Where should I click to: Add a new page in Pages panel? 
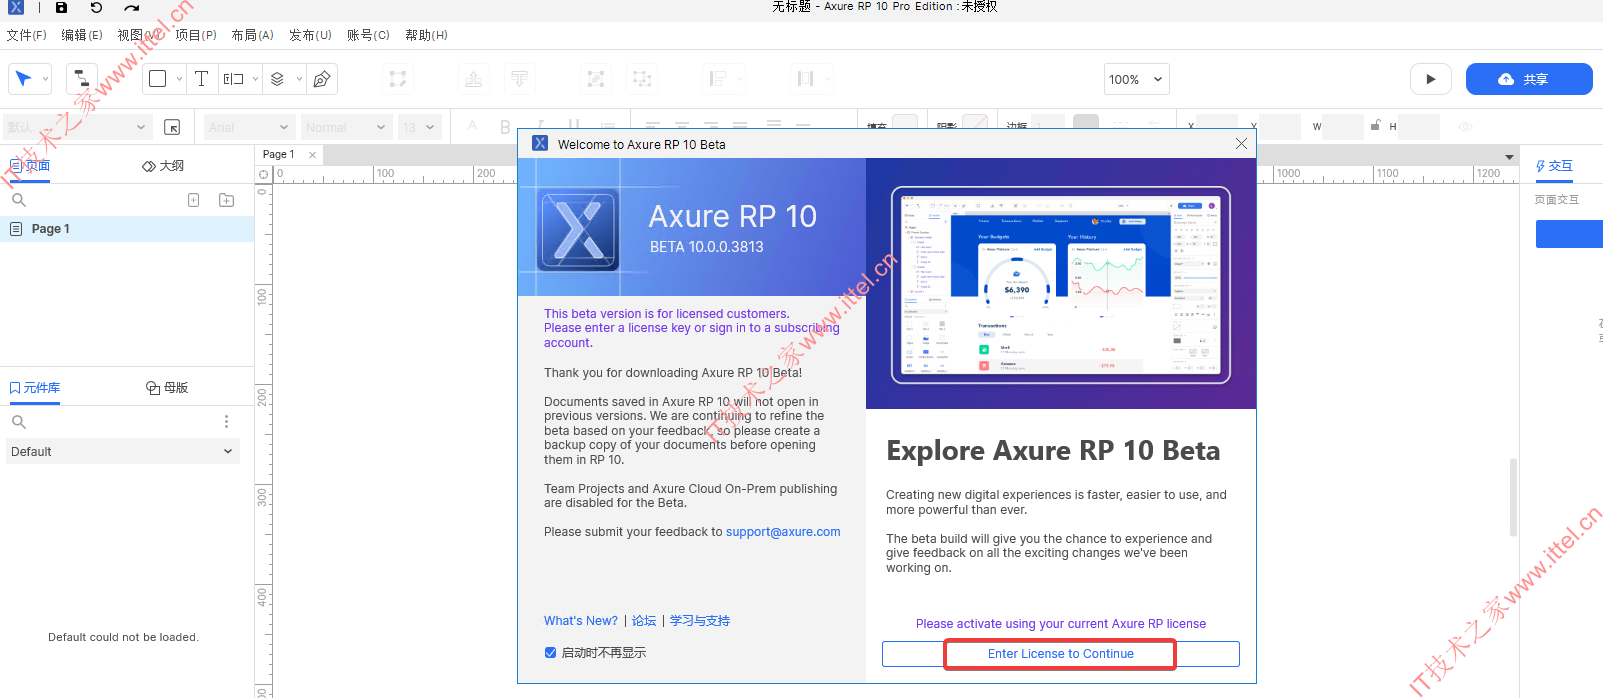(x=194, y=200)
